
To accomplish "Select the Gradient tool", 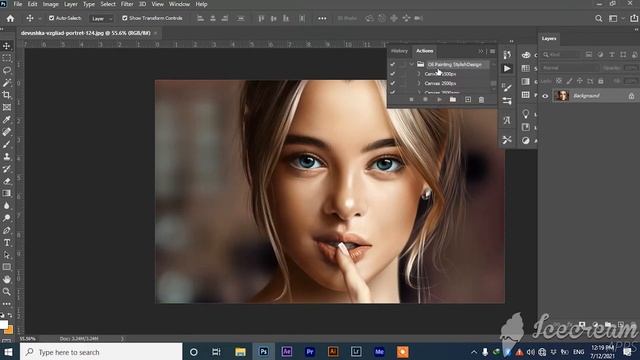I will click(x=7, y=193).
